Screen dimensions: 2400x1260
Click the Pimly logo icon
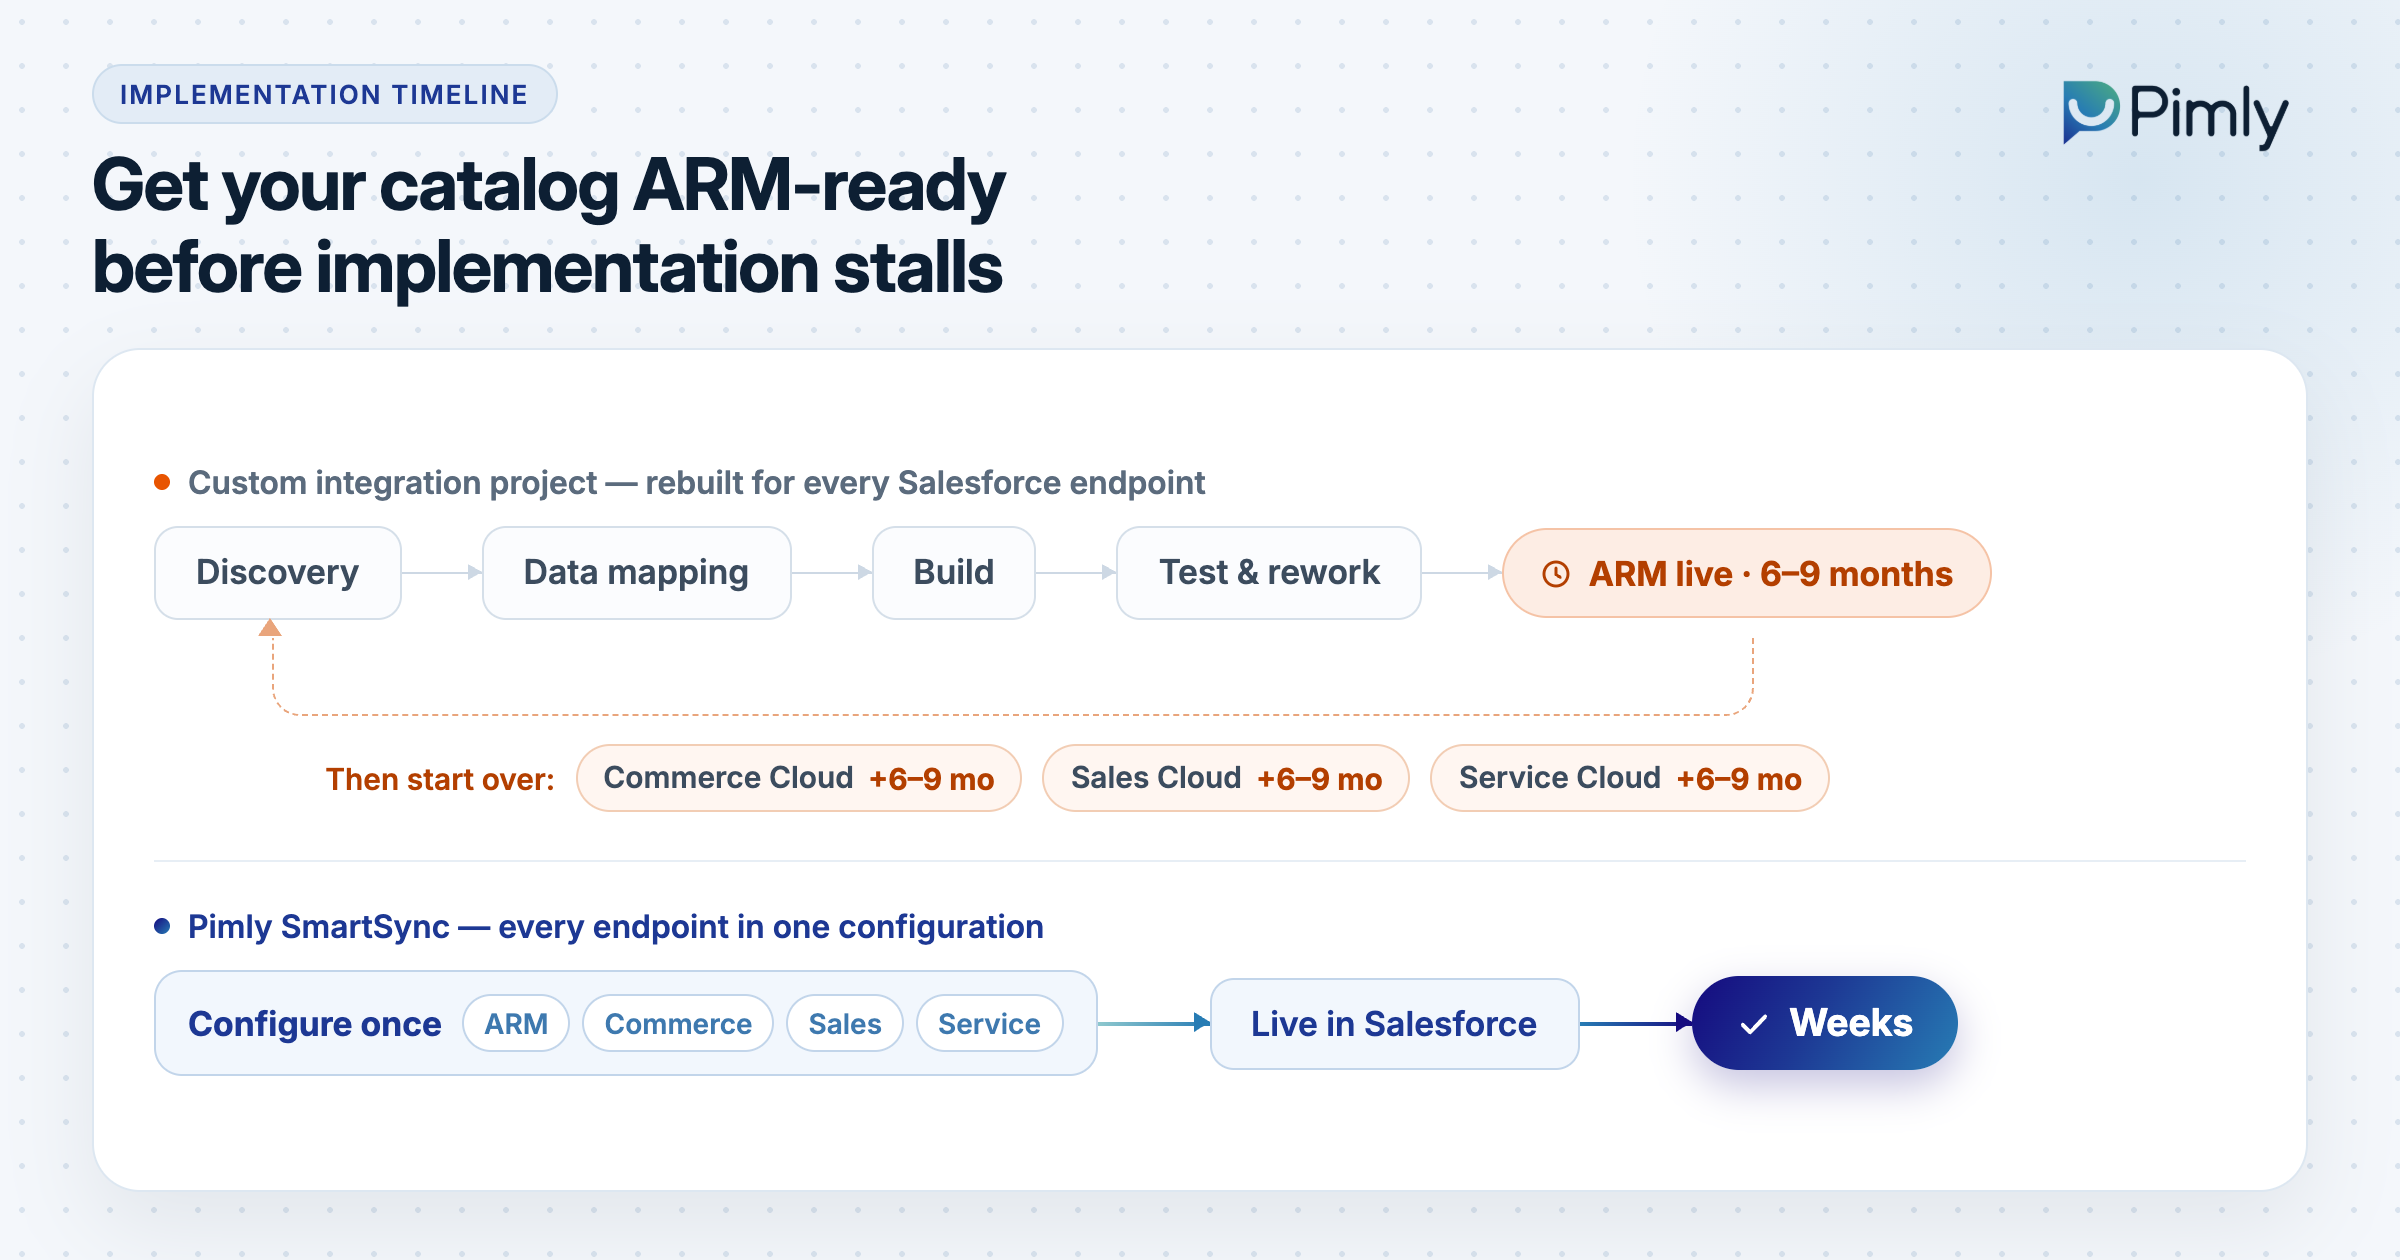point(2091,112)
